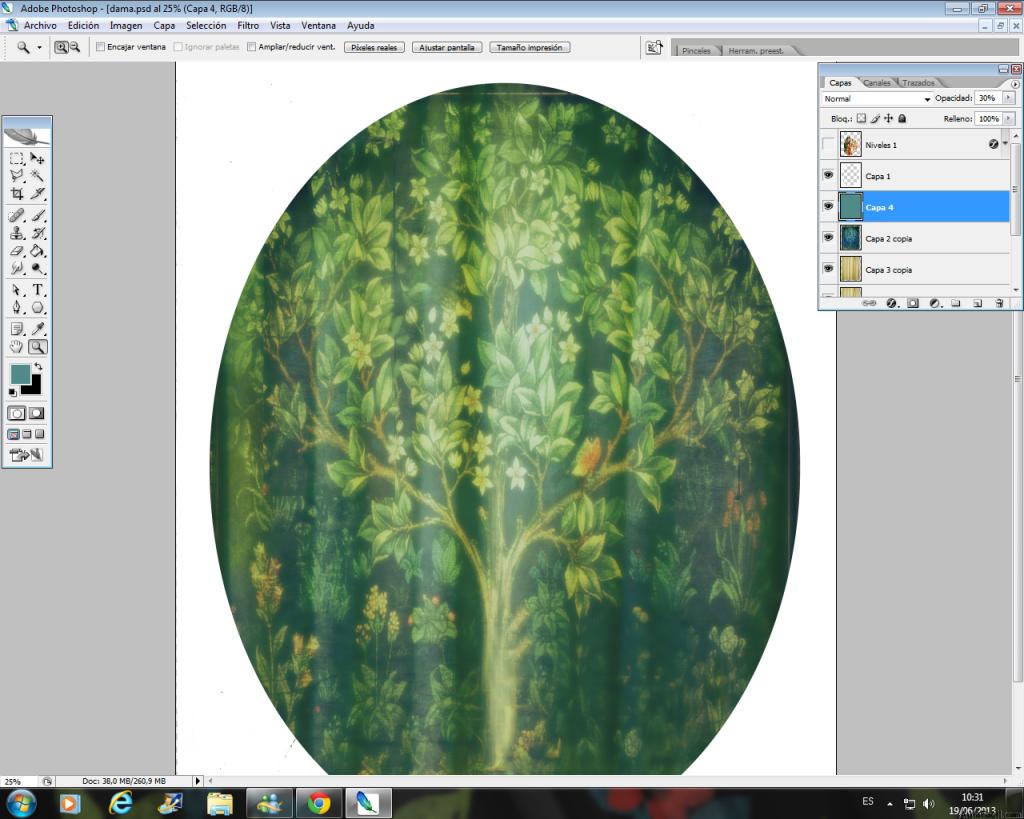Select the History Brush tool
The height and width of the screenshot is (819, 1024).
click(37, 233)
